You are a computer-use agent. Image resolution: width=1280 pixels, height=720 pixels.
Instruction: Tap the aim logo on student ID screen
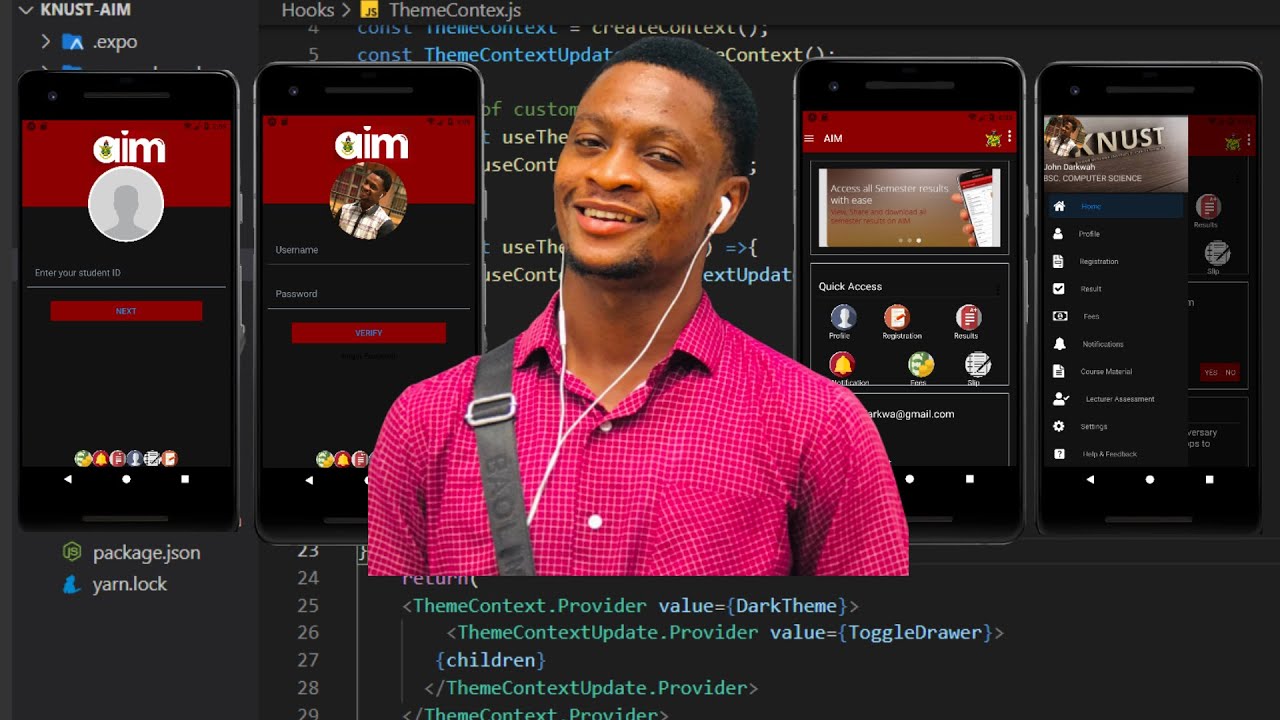(x=129, y=148)
